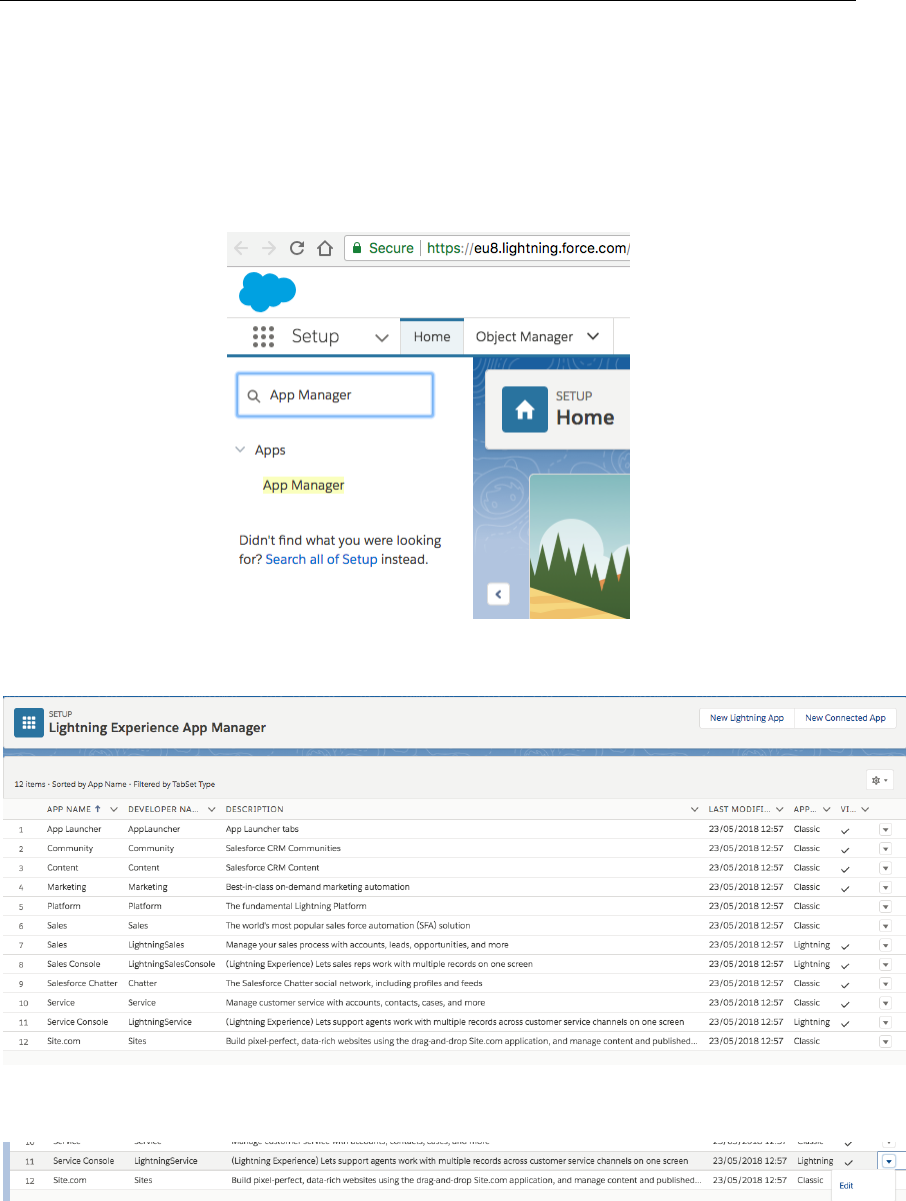Open the Object Manager tab chevron

pos(593,337)
